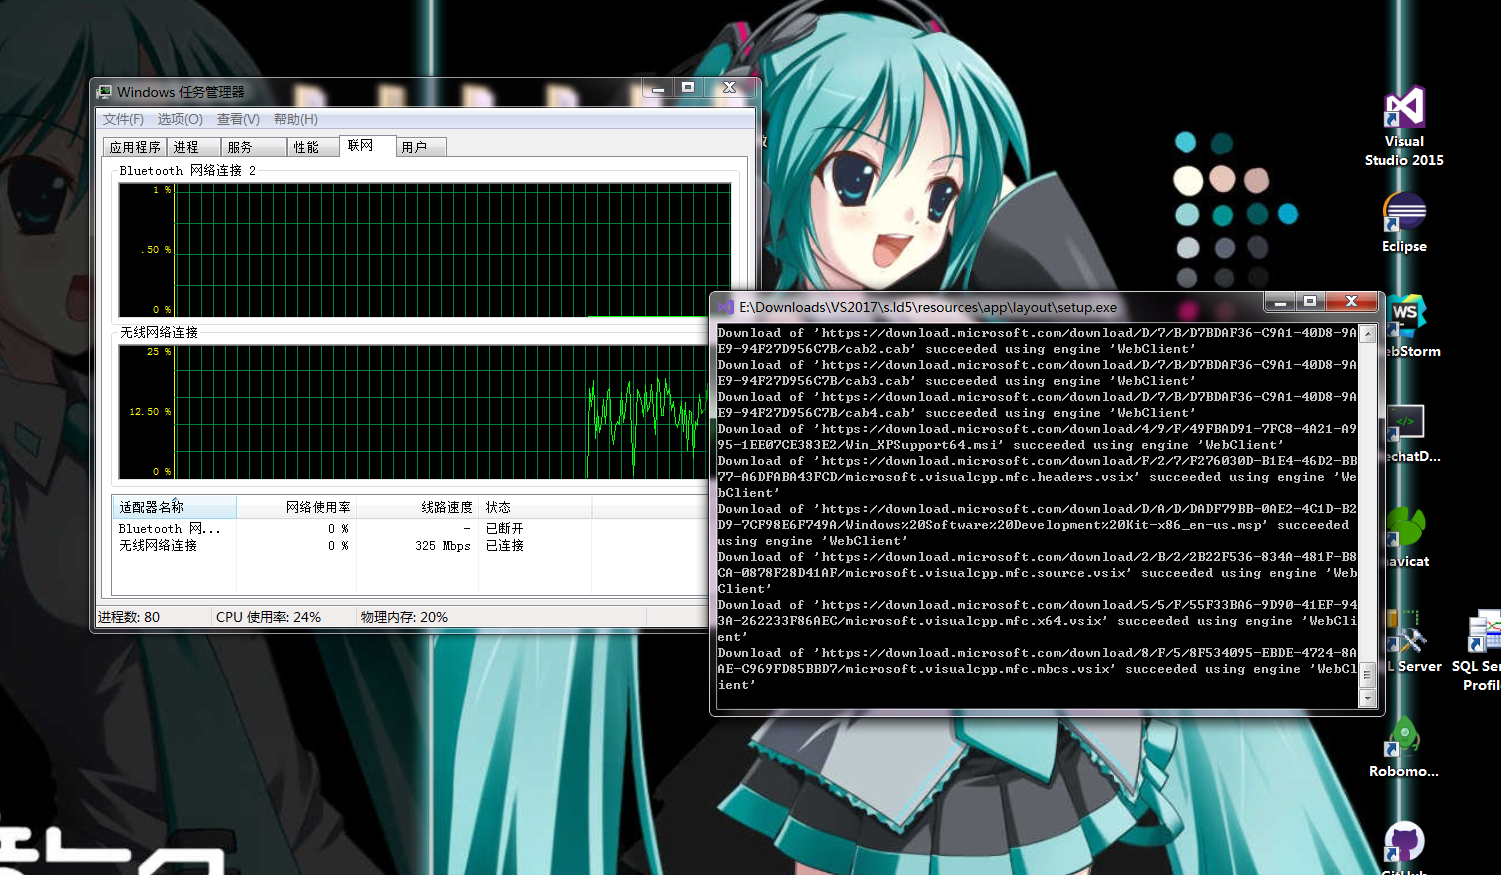Click the cab4.cab text in the console
This screenshot has height=875, width=1501.
tap(877, 413)
